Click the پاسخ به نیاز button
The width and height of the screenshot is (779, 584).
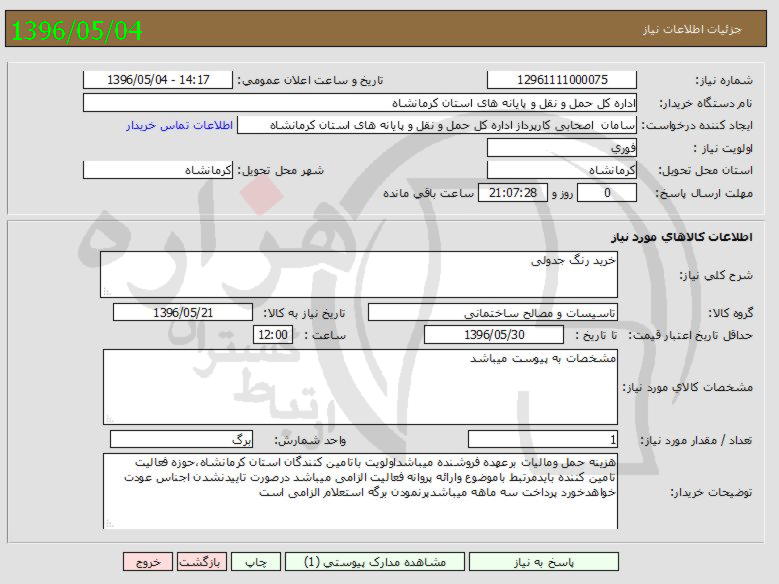(x=544, y=562)
